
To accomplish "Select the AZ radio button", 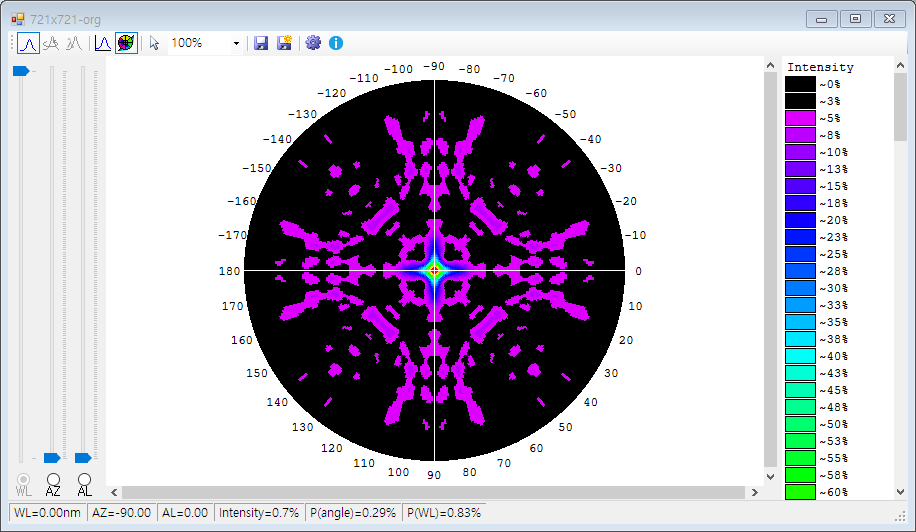I will (x=53, y=479).
